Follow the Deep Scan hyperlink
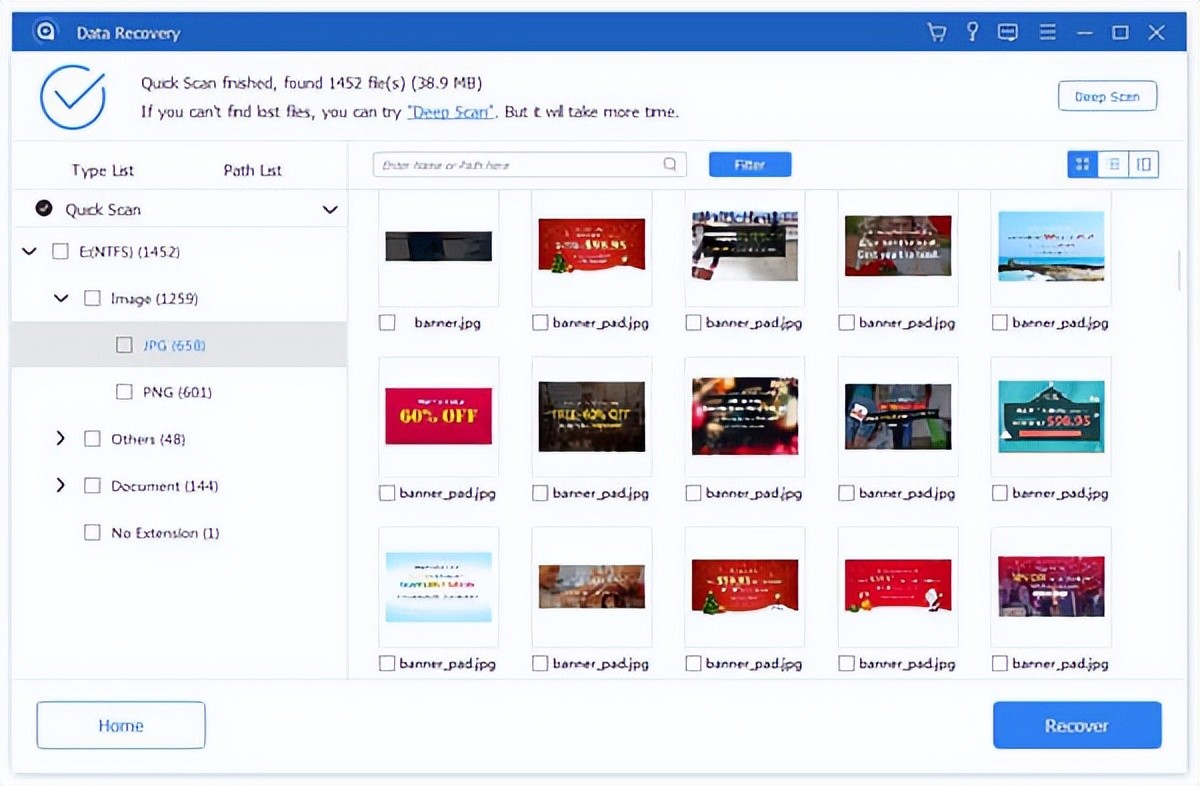The height and width of the screenshot is (786, 1200). [x=450, y=112]
